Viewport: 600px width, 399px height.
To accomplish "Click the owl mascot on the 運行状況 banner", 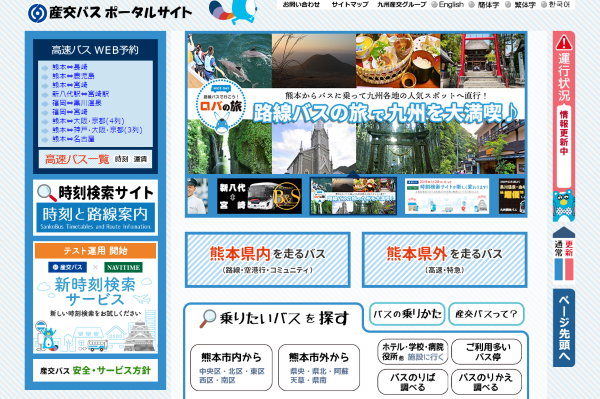I will click(564, 205).
